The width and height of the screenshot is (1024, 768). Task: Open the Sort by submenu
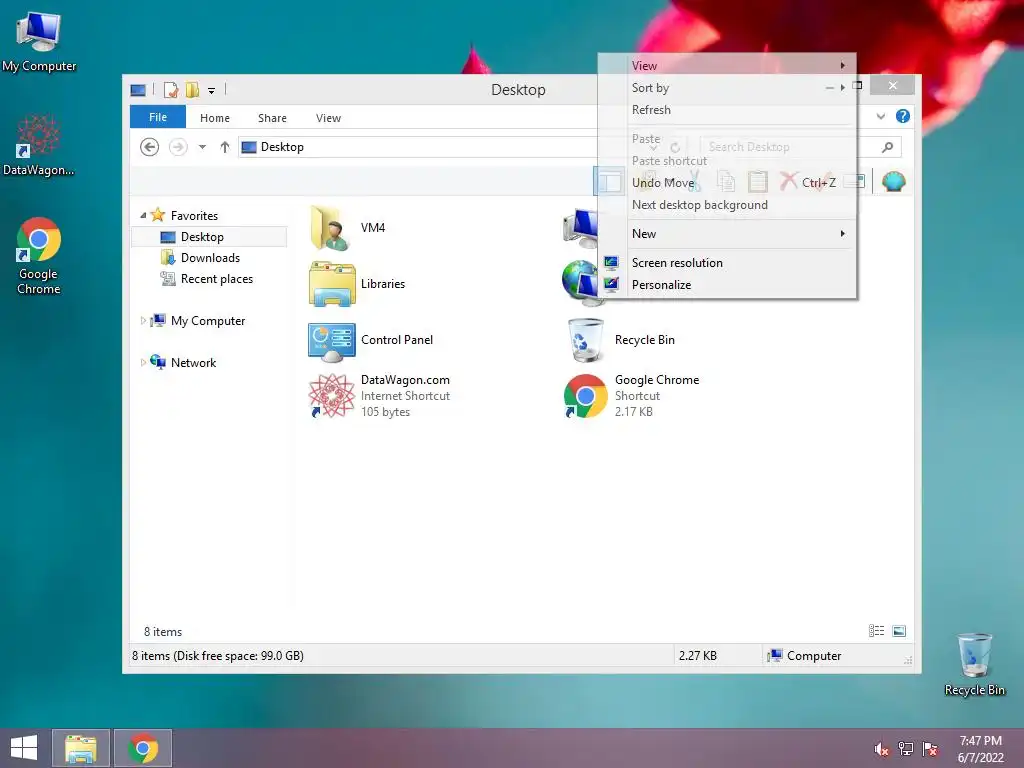pos(727,88)
